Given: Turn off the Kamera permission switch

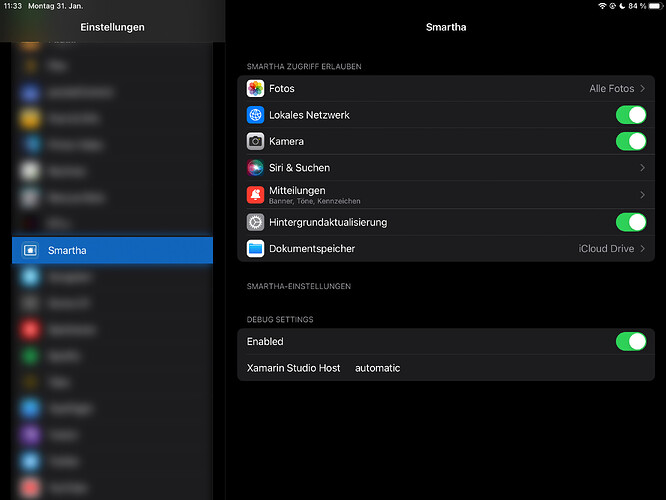Looking at the screenshot, I should coord(630,142).
